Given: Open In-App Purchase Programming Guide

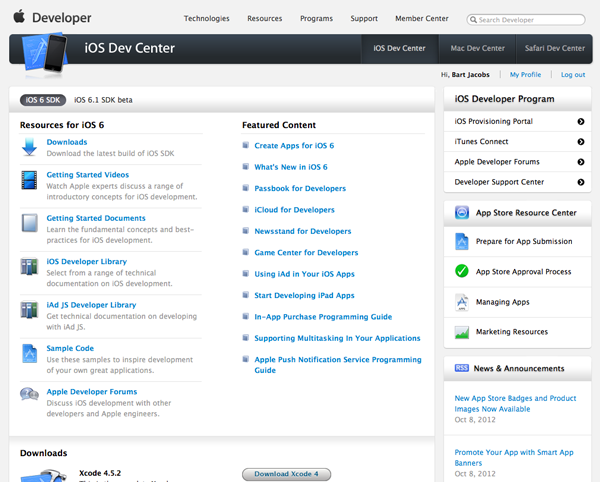Looking at the screenshot, I should 323,317.
